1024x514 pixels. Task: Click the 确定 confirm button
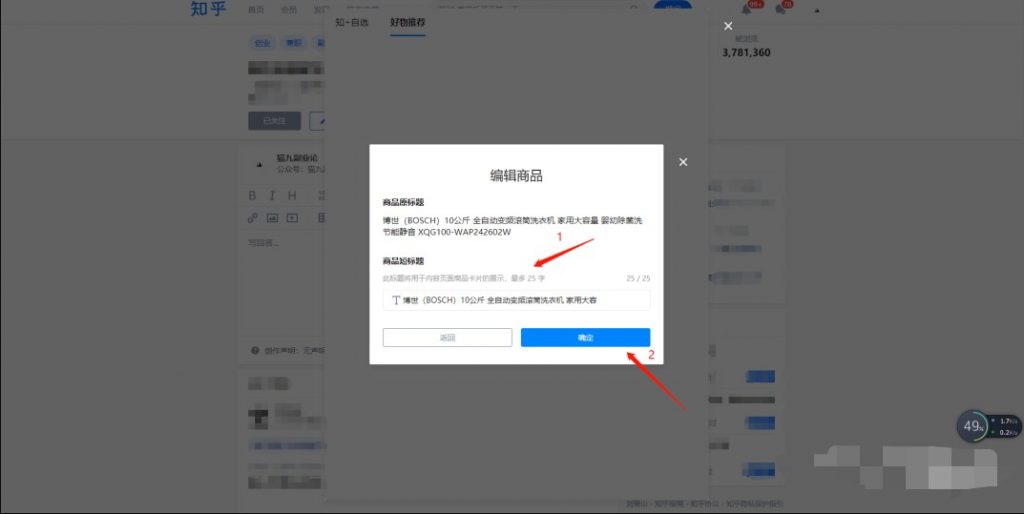[585, 337]
